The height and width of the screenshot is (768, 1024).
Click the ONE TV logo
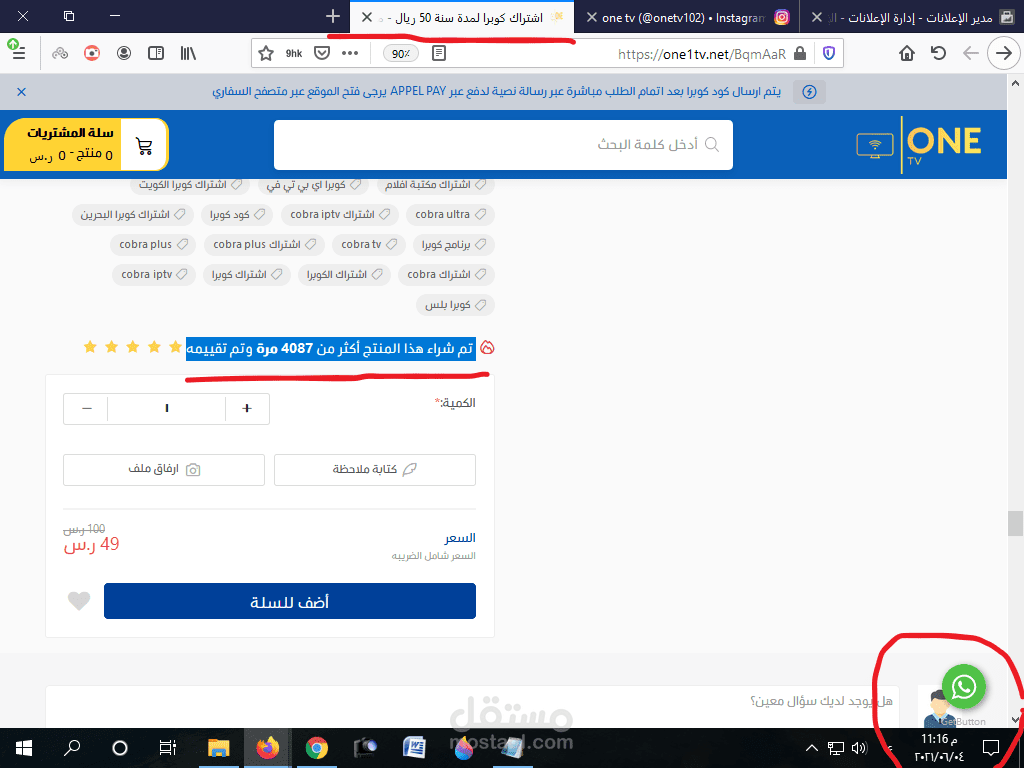(919, 144)
